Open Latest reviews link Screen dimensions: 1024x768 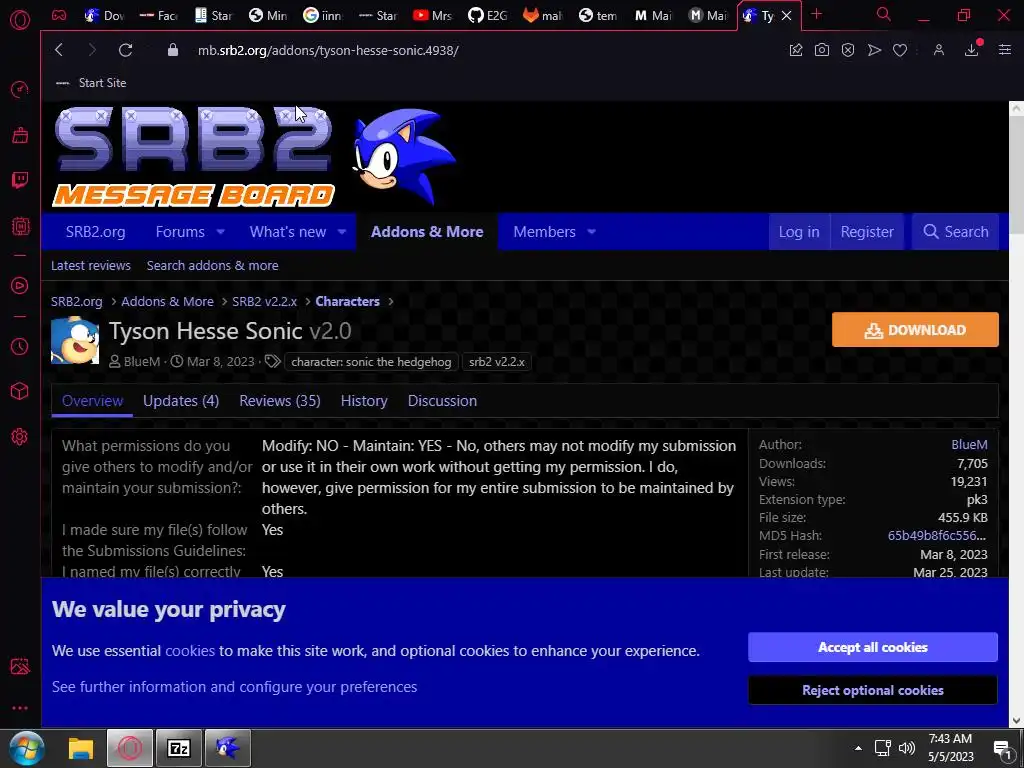coord(91,266)
